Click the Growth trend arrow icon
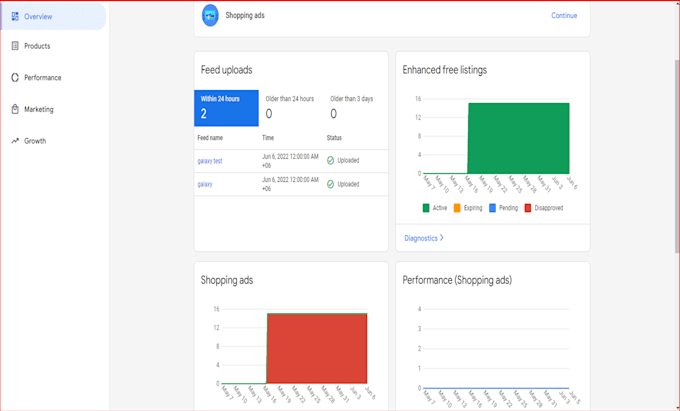 point(15,141)
